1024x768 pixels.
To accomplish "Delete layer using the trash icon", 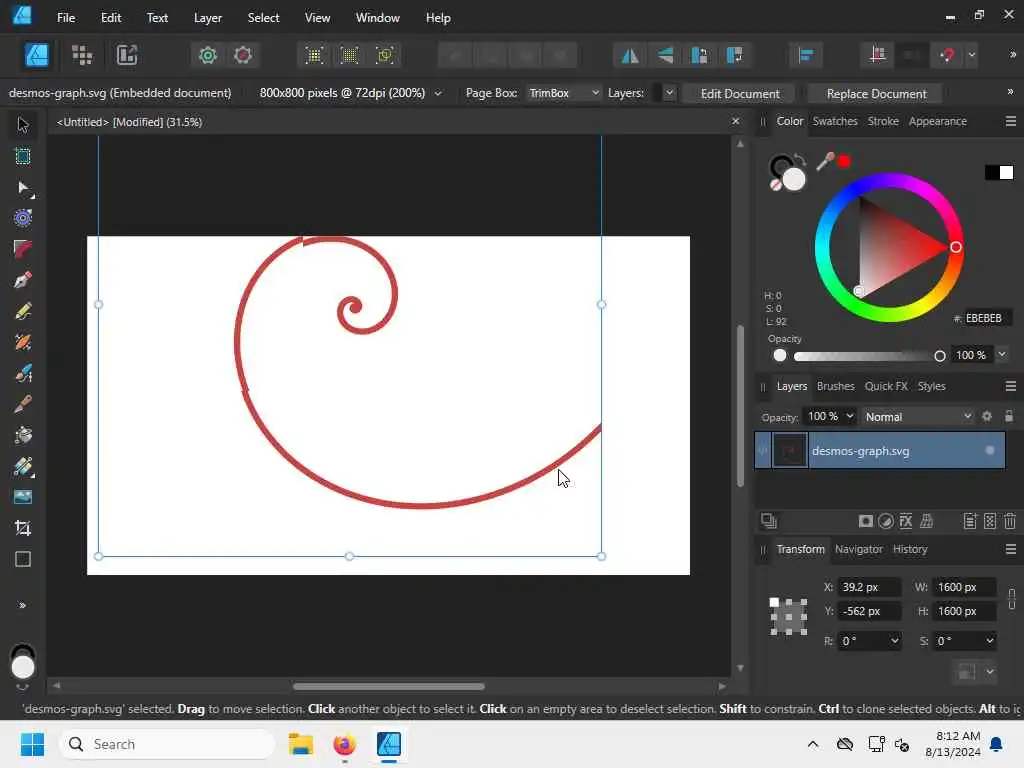I will 1010,521.
